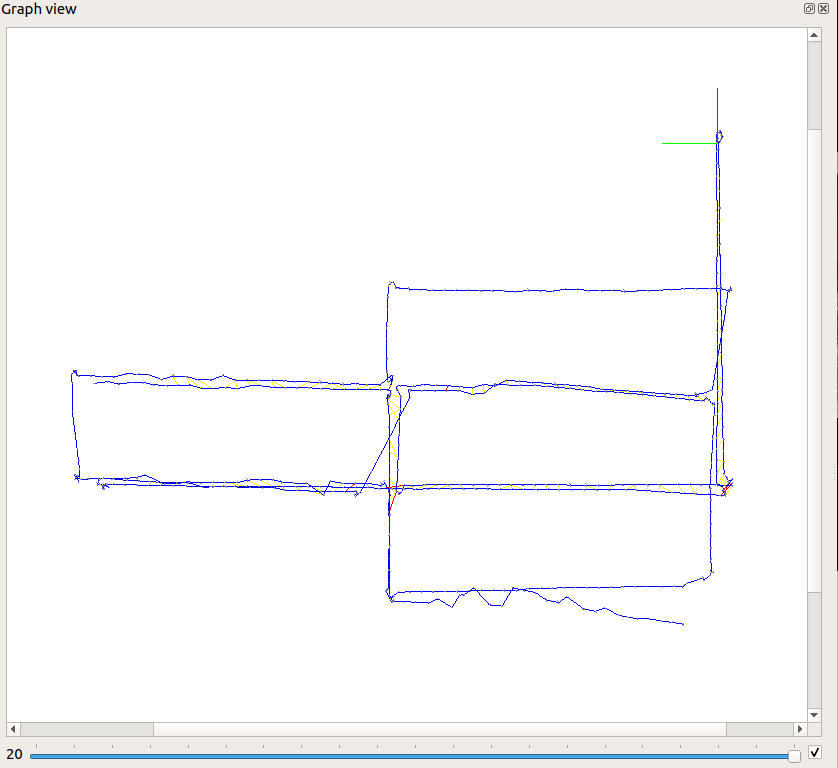Viewport: 838px width, 768px height.
Task: Select the horizontal scrollbar thumb
Action: pyautogui.click(x=440, y=729)
